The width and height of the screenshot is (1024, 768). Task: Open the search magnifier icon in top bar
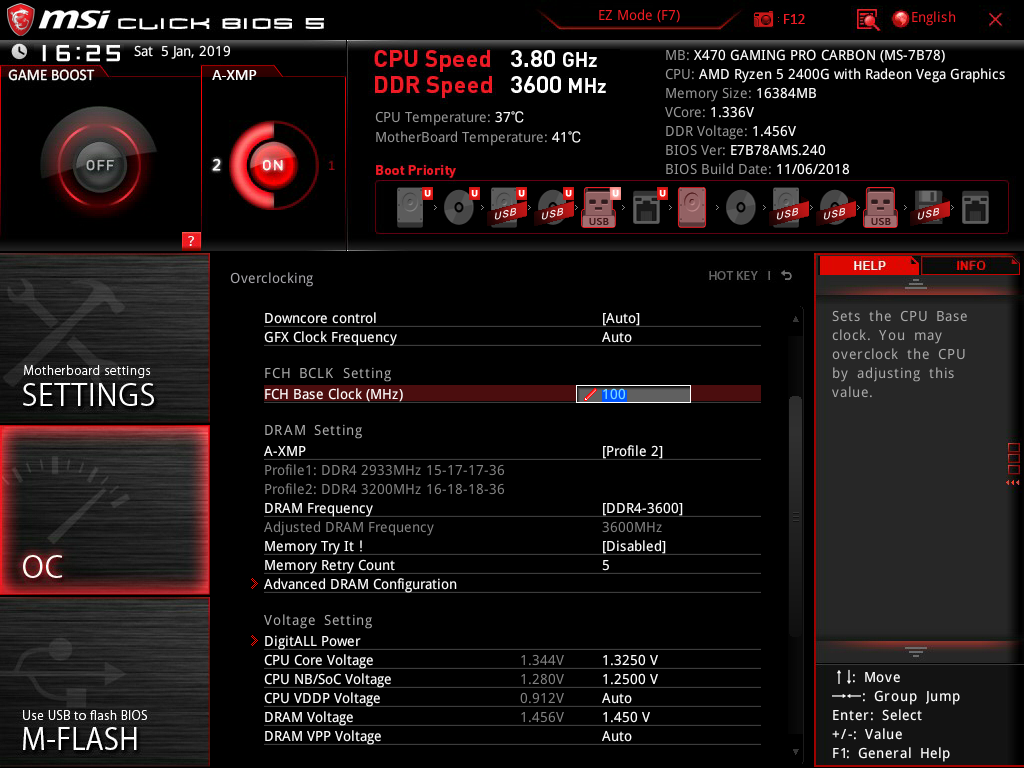pos(868,20)
